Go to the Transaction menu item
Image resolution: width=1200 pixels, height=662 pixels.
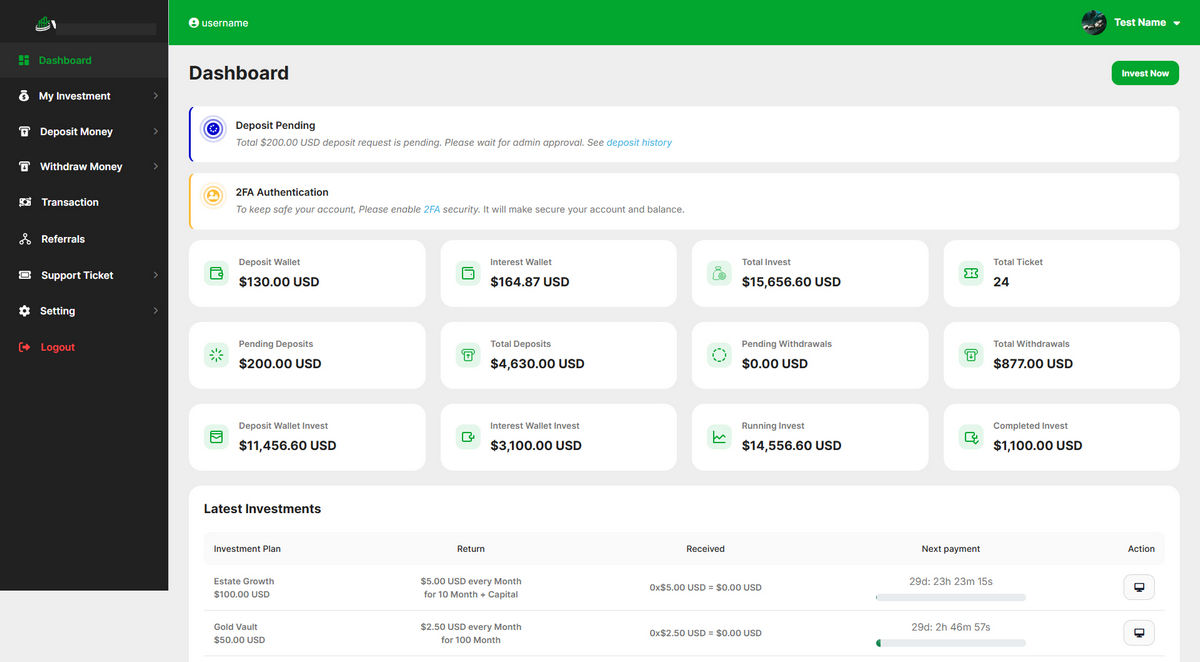84,202
